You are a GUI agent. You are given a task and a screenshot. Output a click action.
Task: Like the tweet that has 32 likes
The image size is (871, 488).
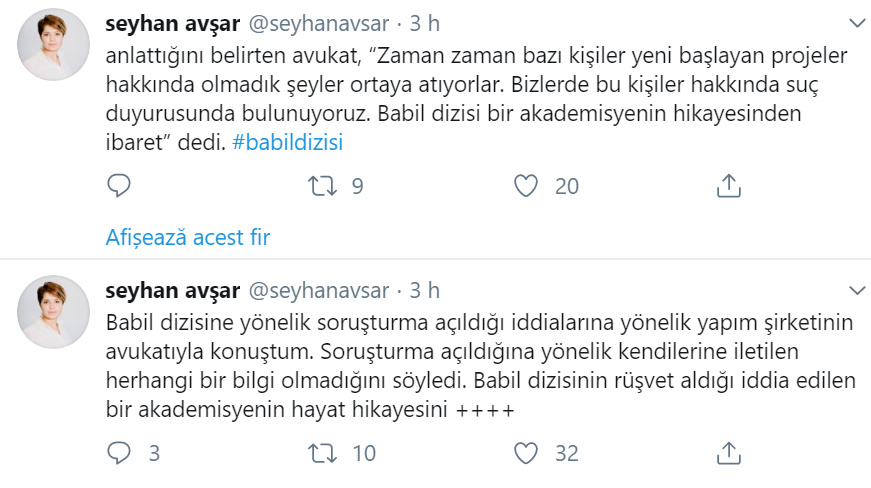click(x=526, y=453)
